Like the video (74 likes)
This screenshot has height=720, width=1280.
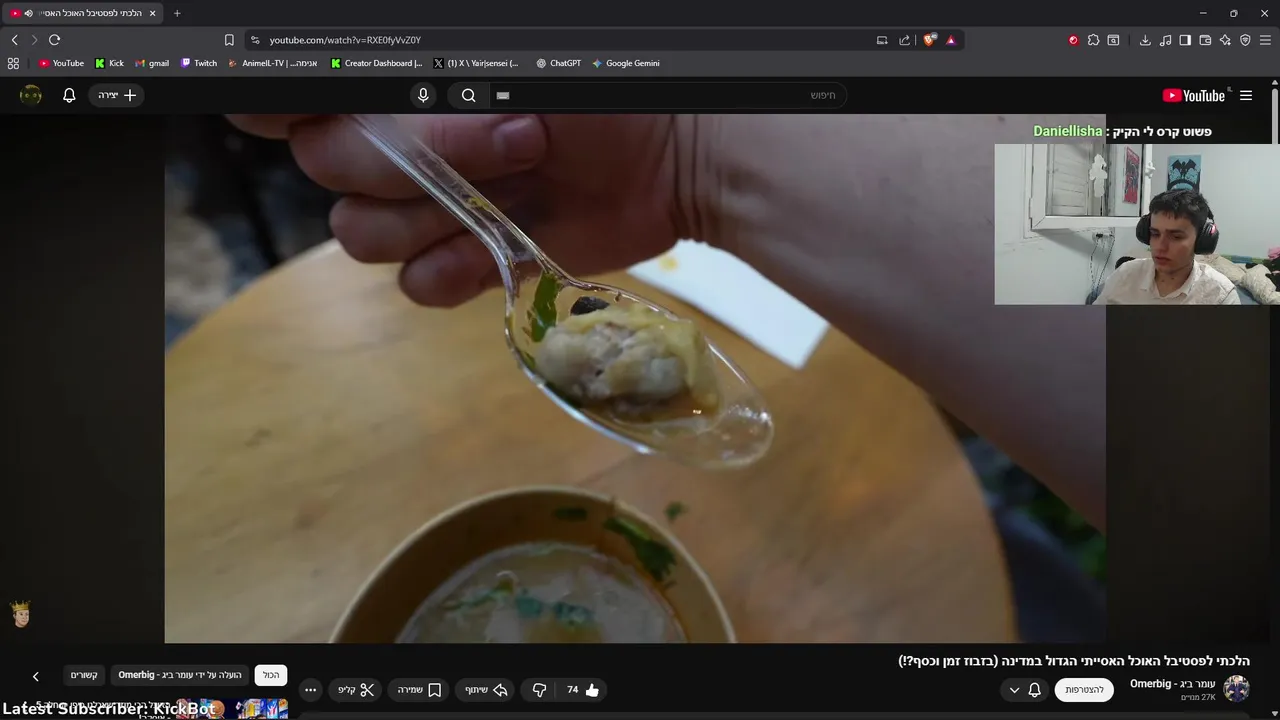pyautogui.click(x=583, y=690)
